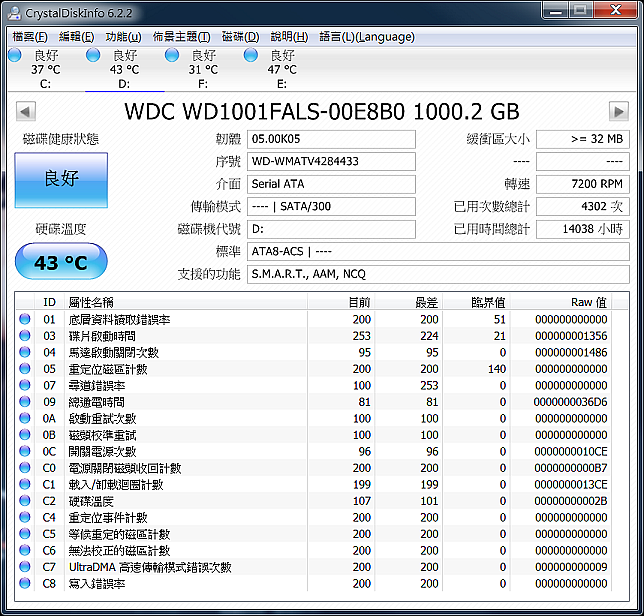Click the 臨界值 column header
Image resolution: width=644 pixels, height=616 pixels.
point(476,302)
